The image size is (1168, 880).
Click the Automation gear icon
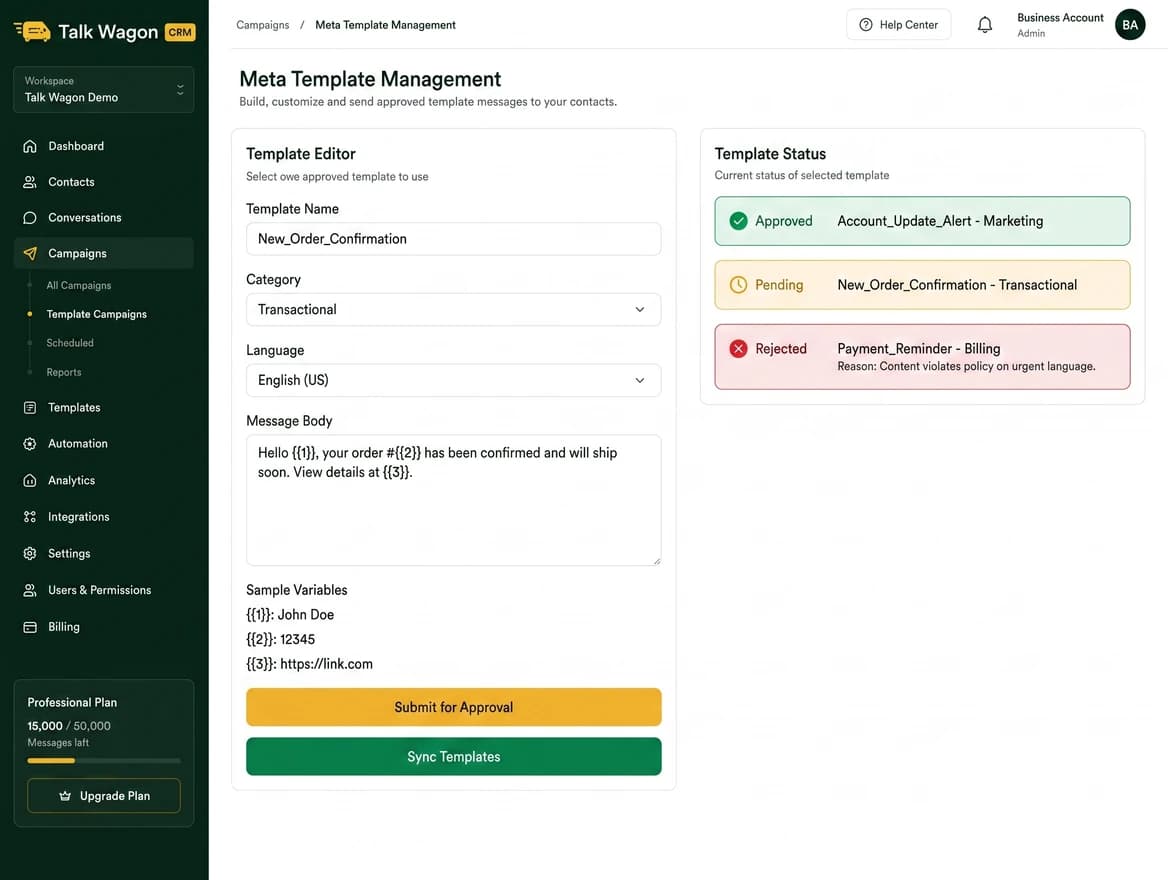30,443
